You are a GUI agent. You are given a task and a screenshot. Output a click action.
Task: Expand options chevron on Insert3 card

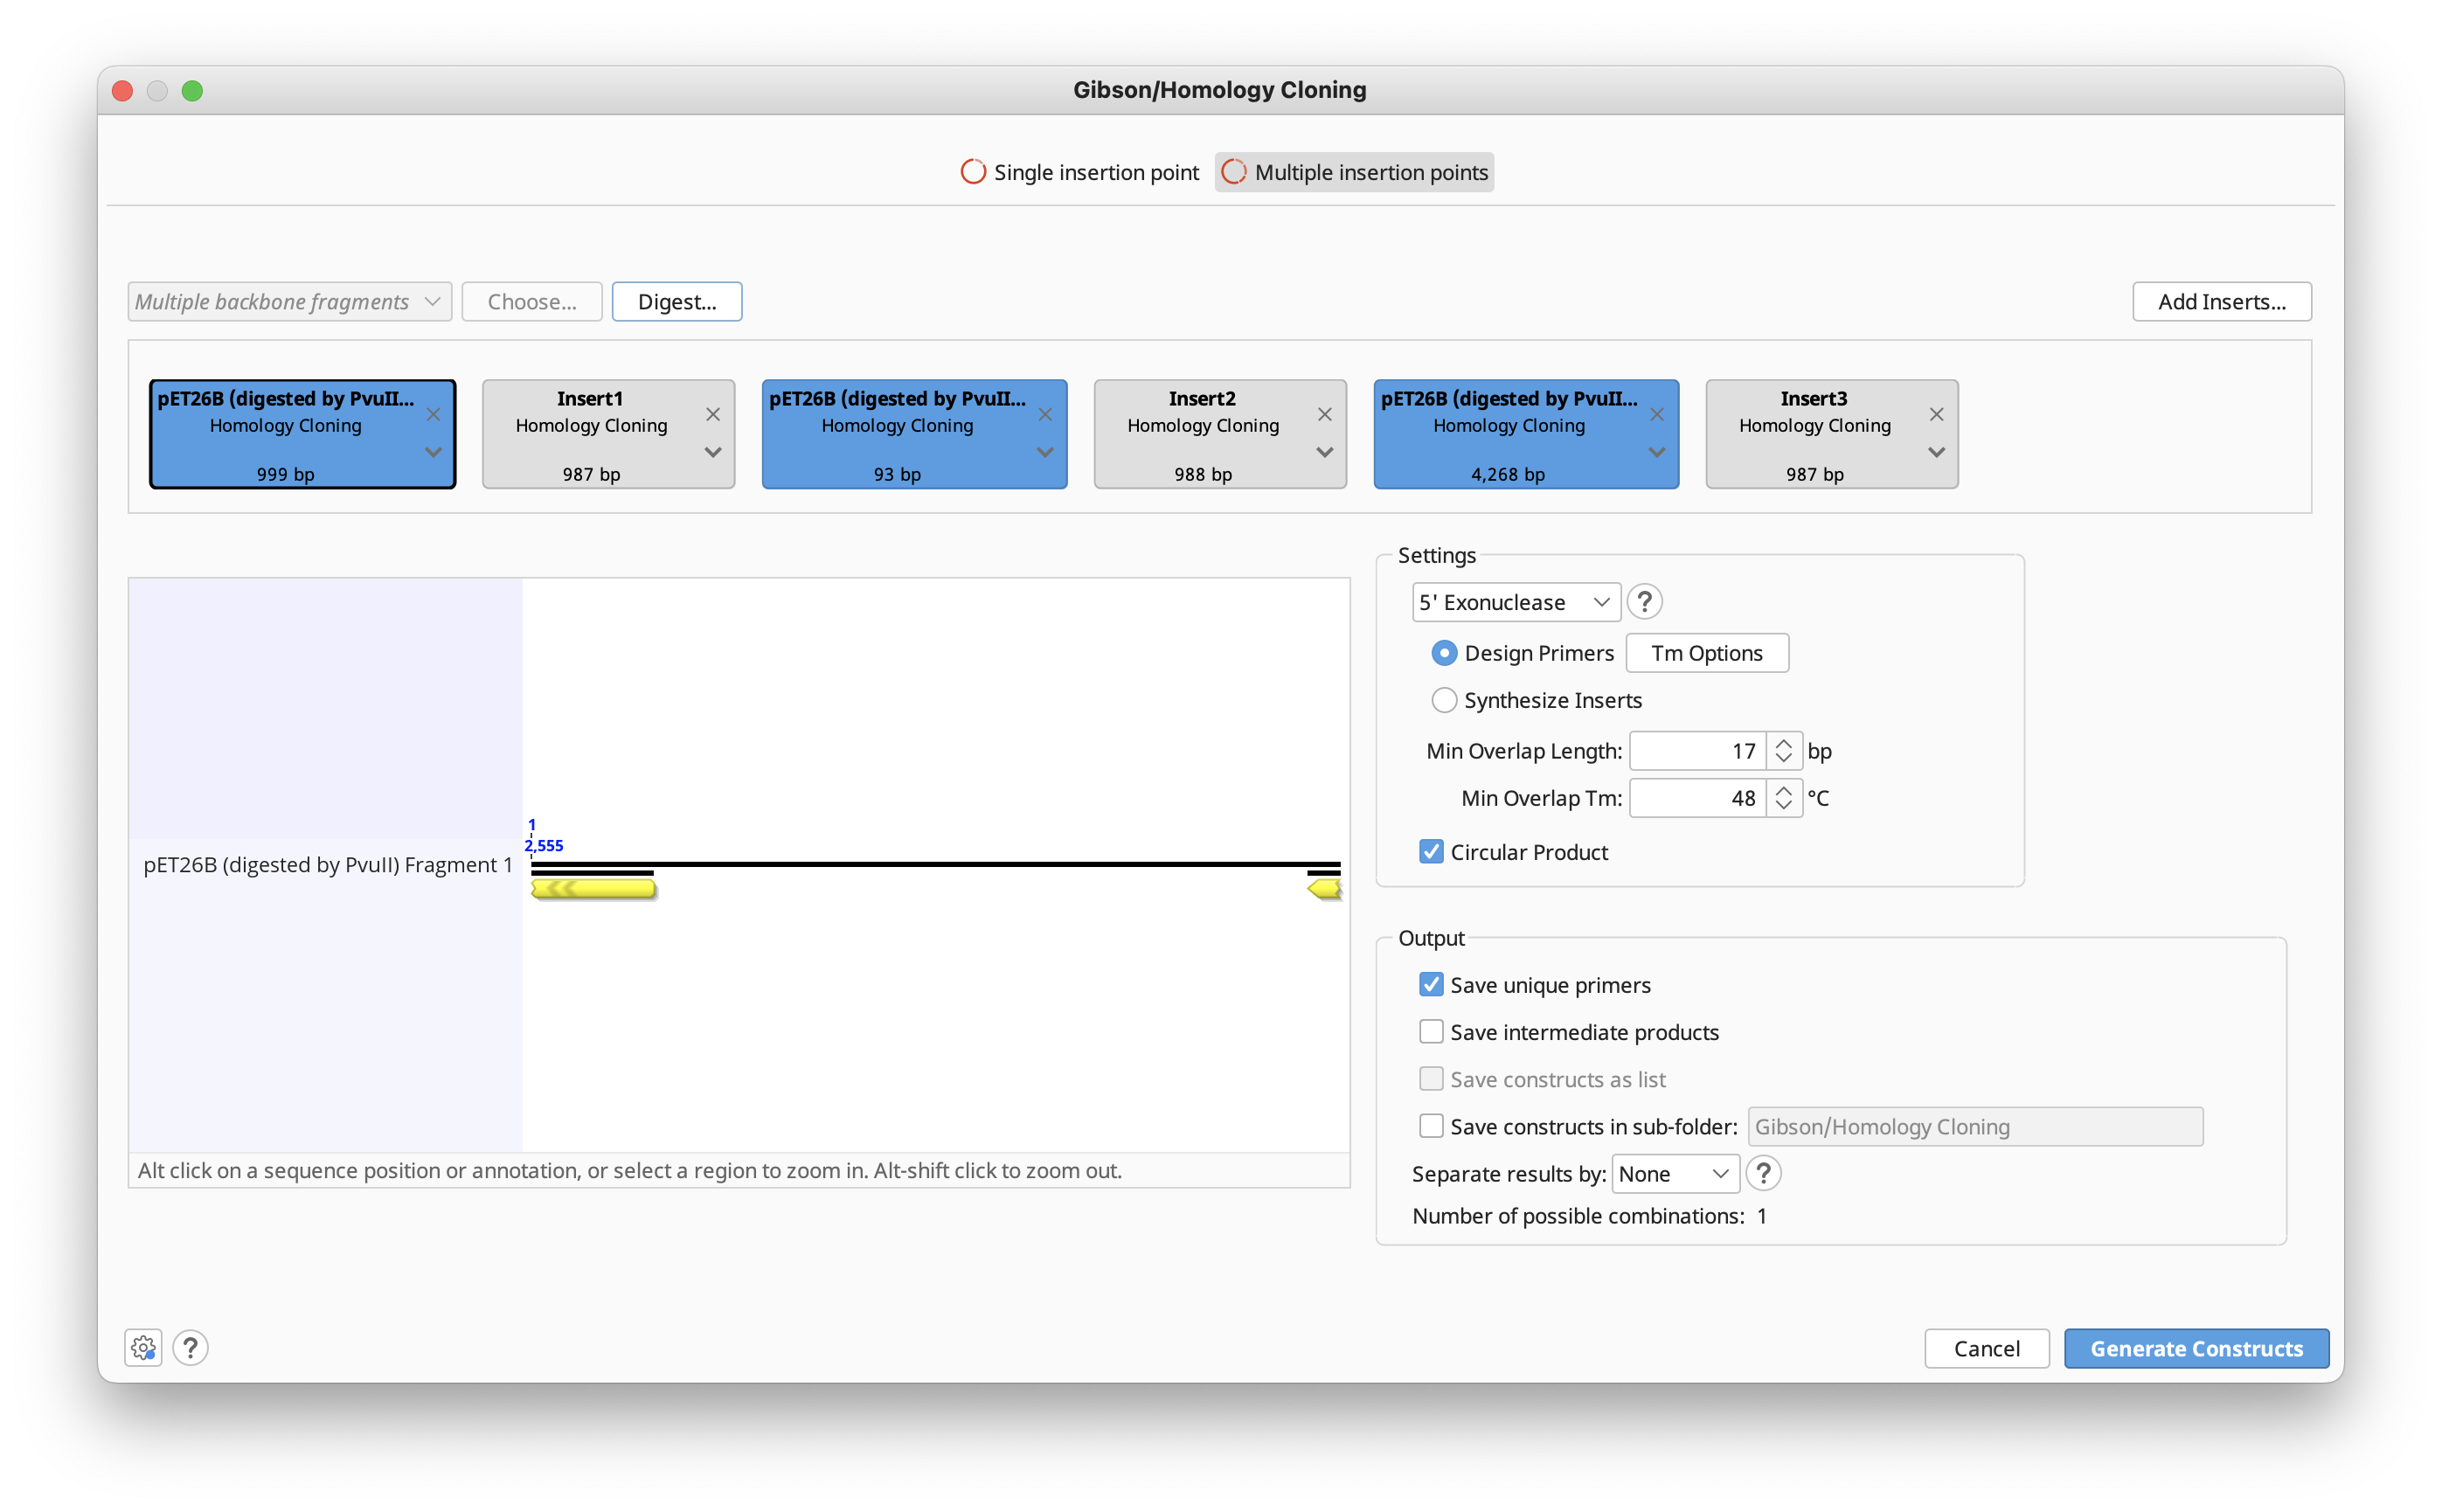coord(1936,452)
